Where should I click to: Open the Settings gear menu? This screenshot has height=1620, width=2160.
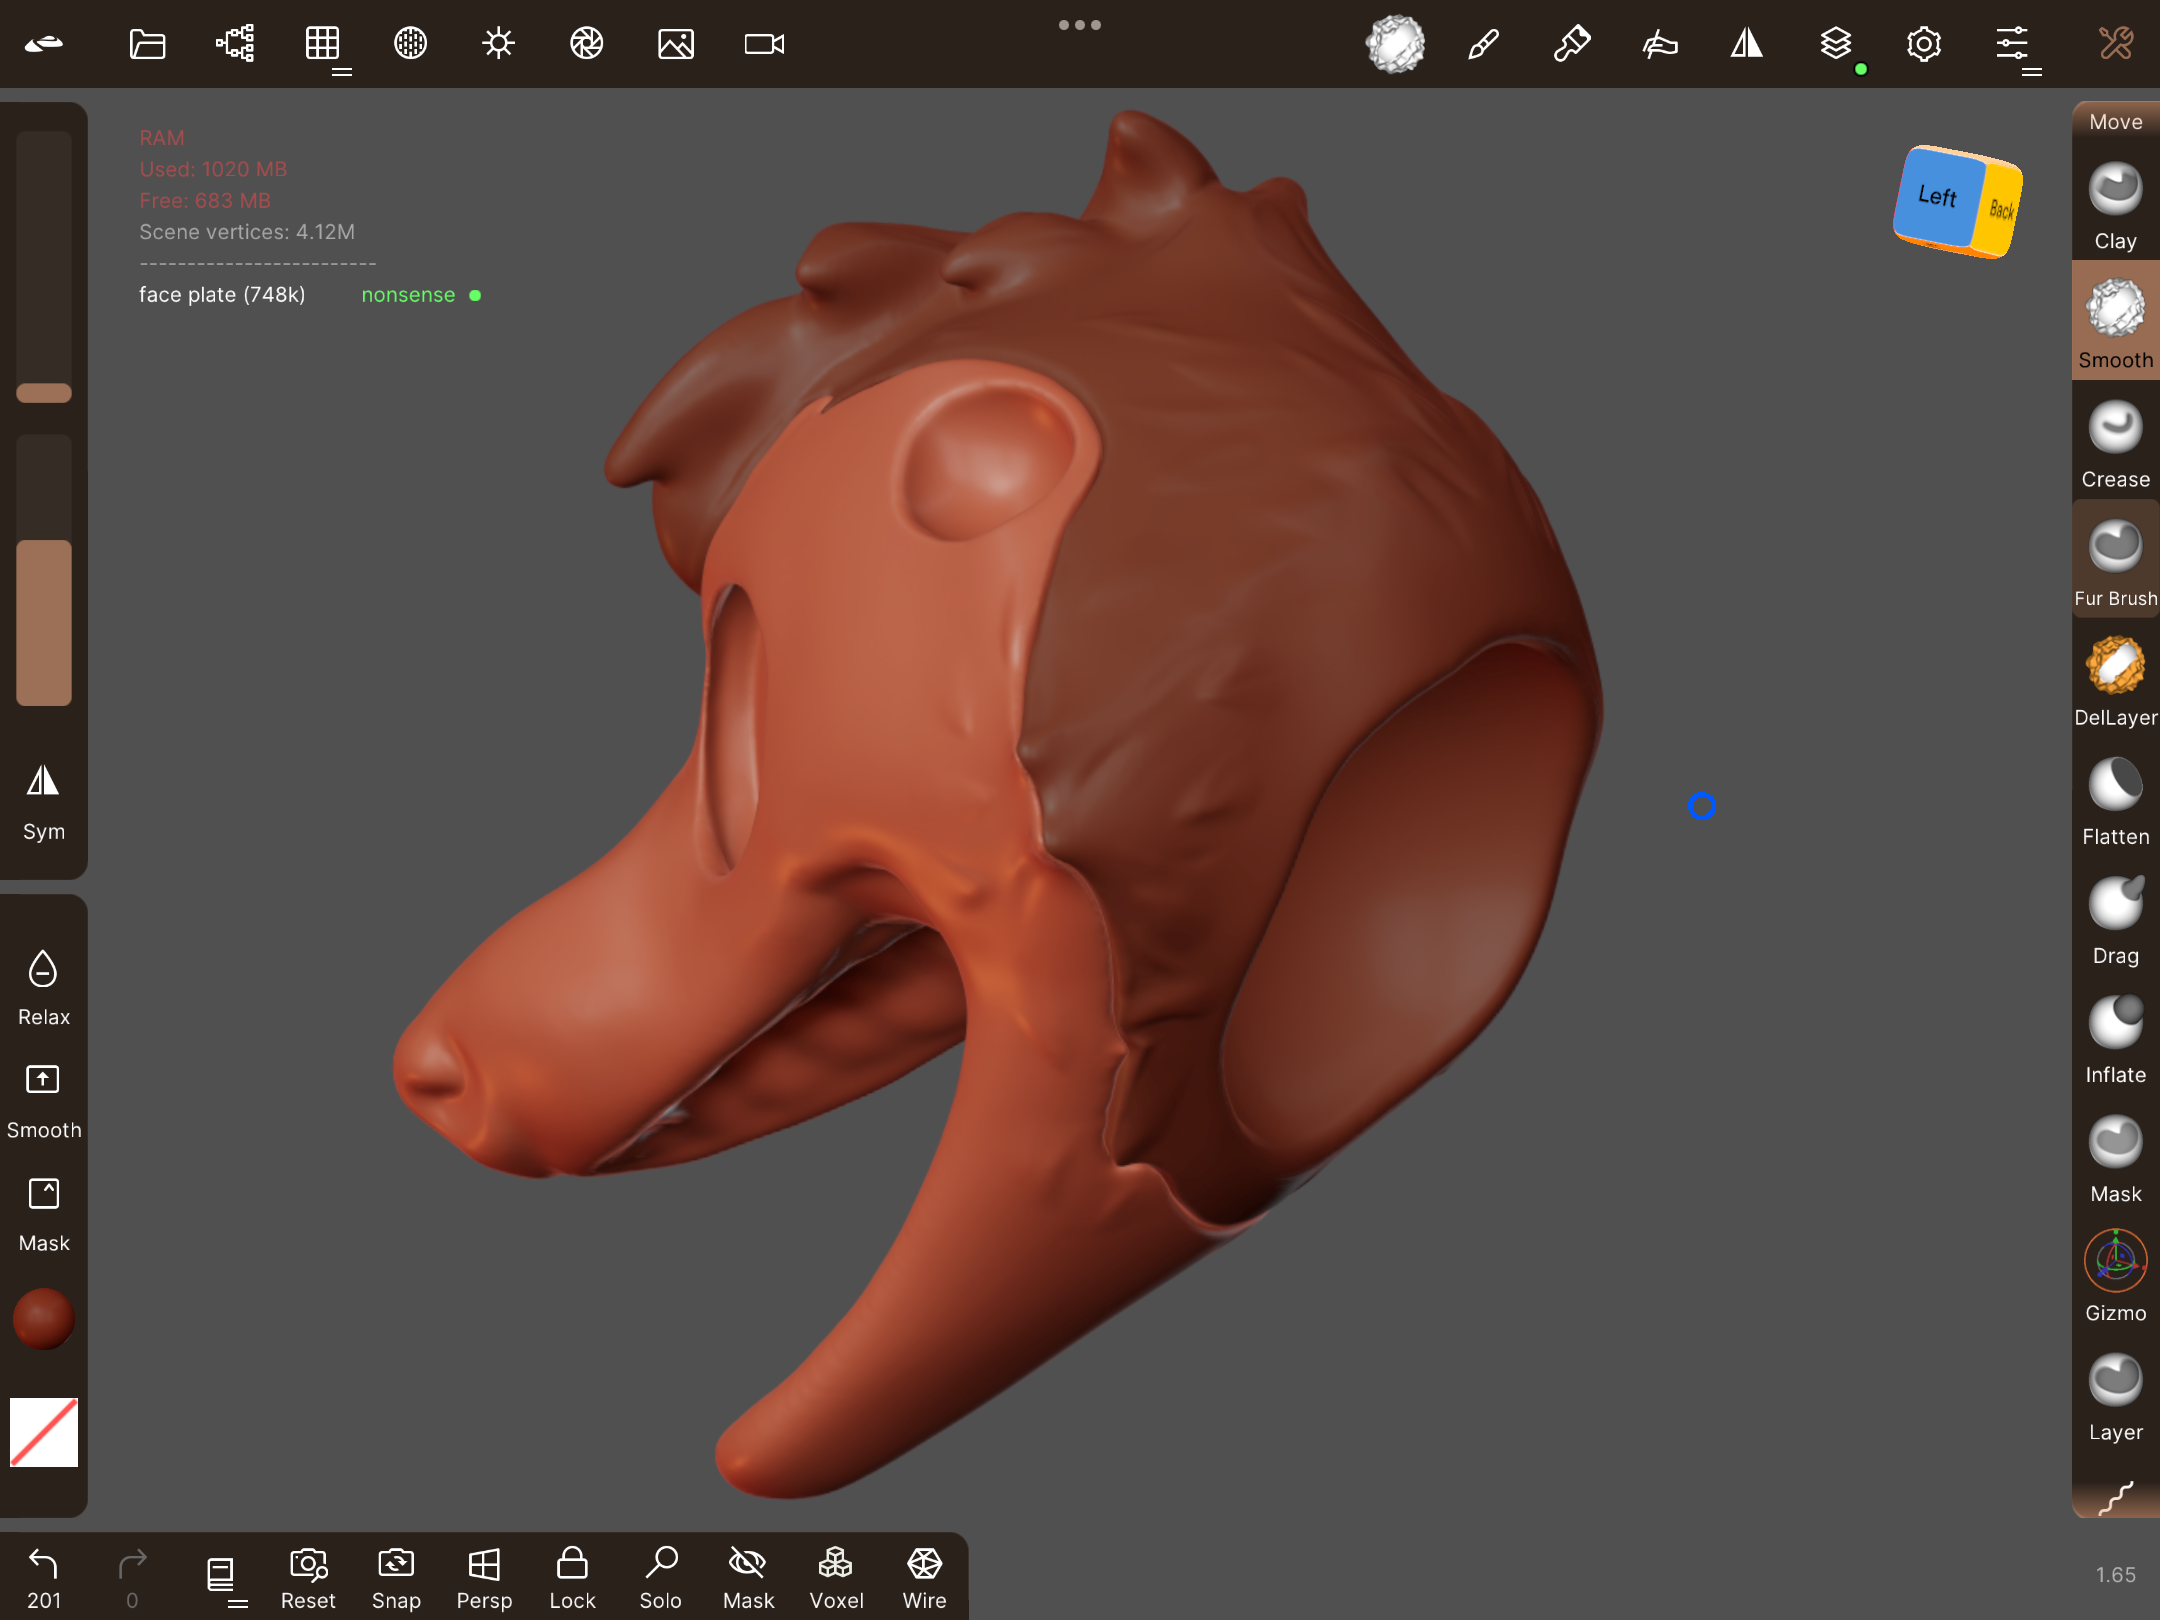(x=1923, y=44)
